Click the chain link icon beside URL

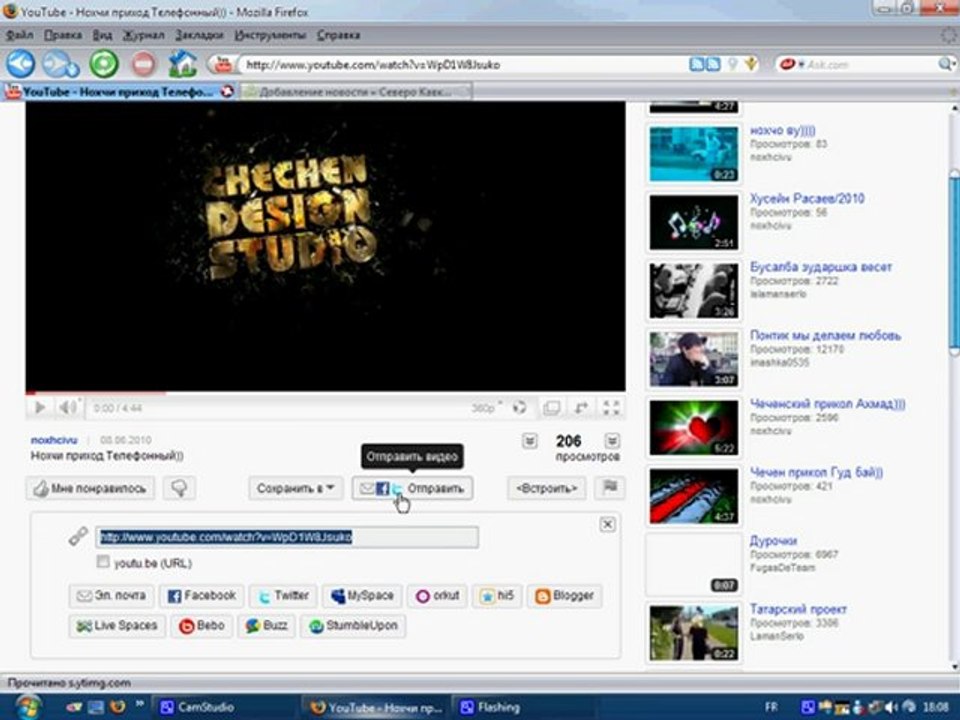click(78, 536)
